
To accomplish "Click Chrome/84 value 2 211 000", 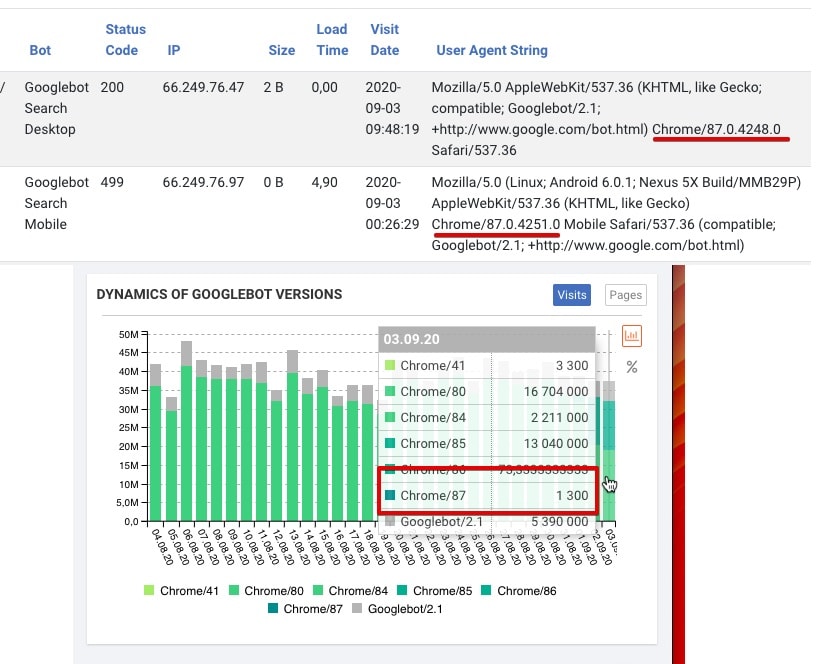I will (559, 417).
